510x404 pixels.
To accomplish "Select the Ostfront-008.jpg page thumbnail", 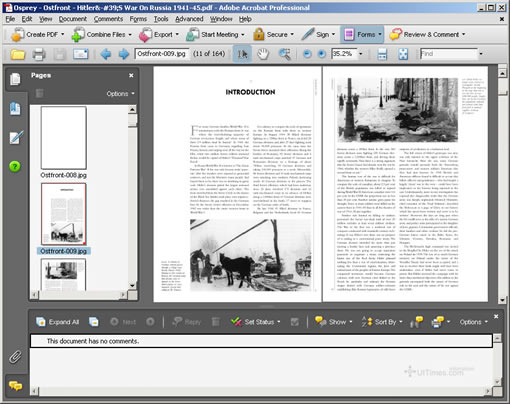I will tap(64, 138).
